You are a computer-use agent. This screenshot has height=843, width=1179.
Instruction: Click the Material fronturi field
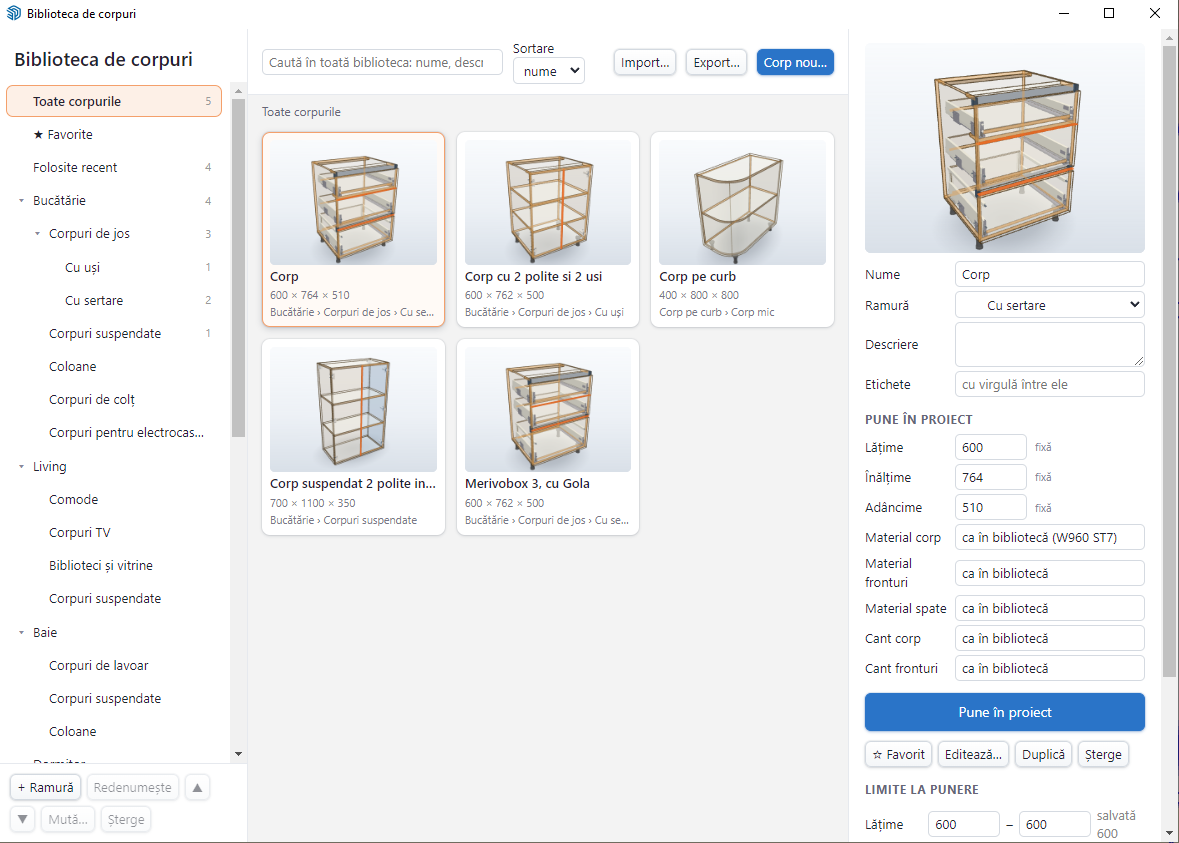click(x=1050, y=573)
